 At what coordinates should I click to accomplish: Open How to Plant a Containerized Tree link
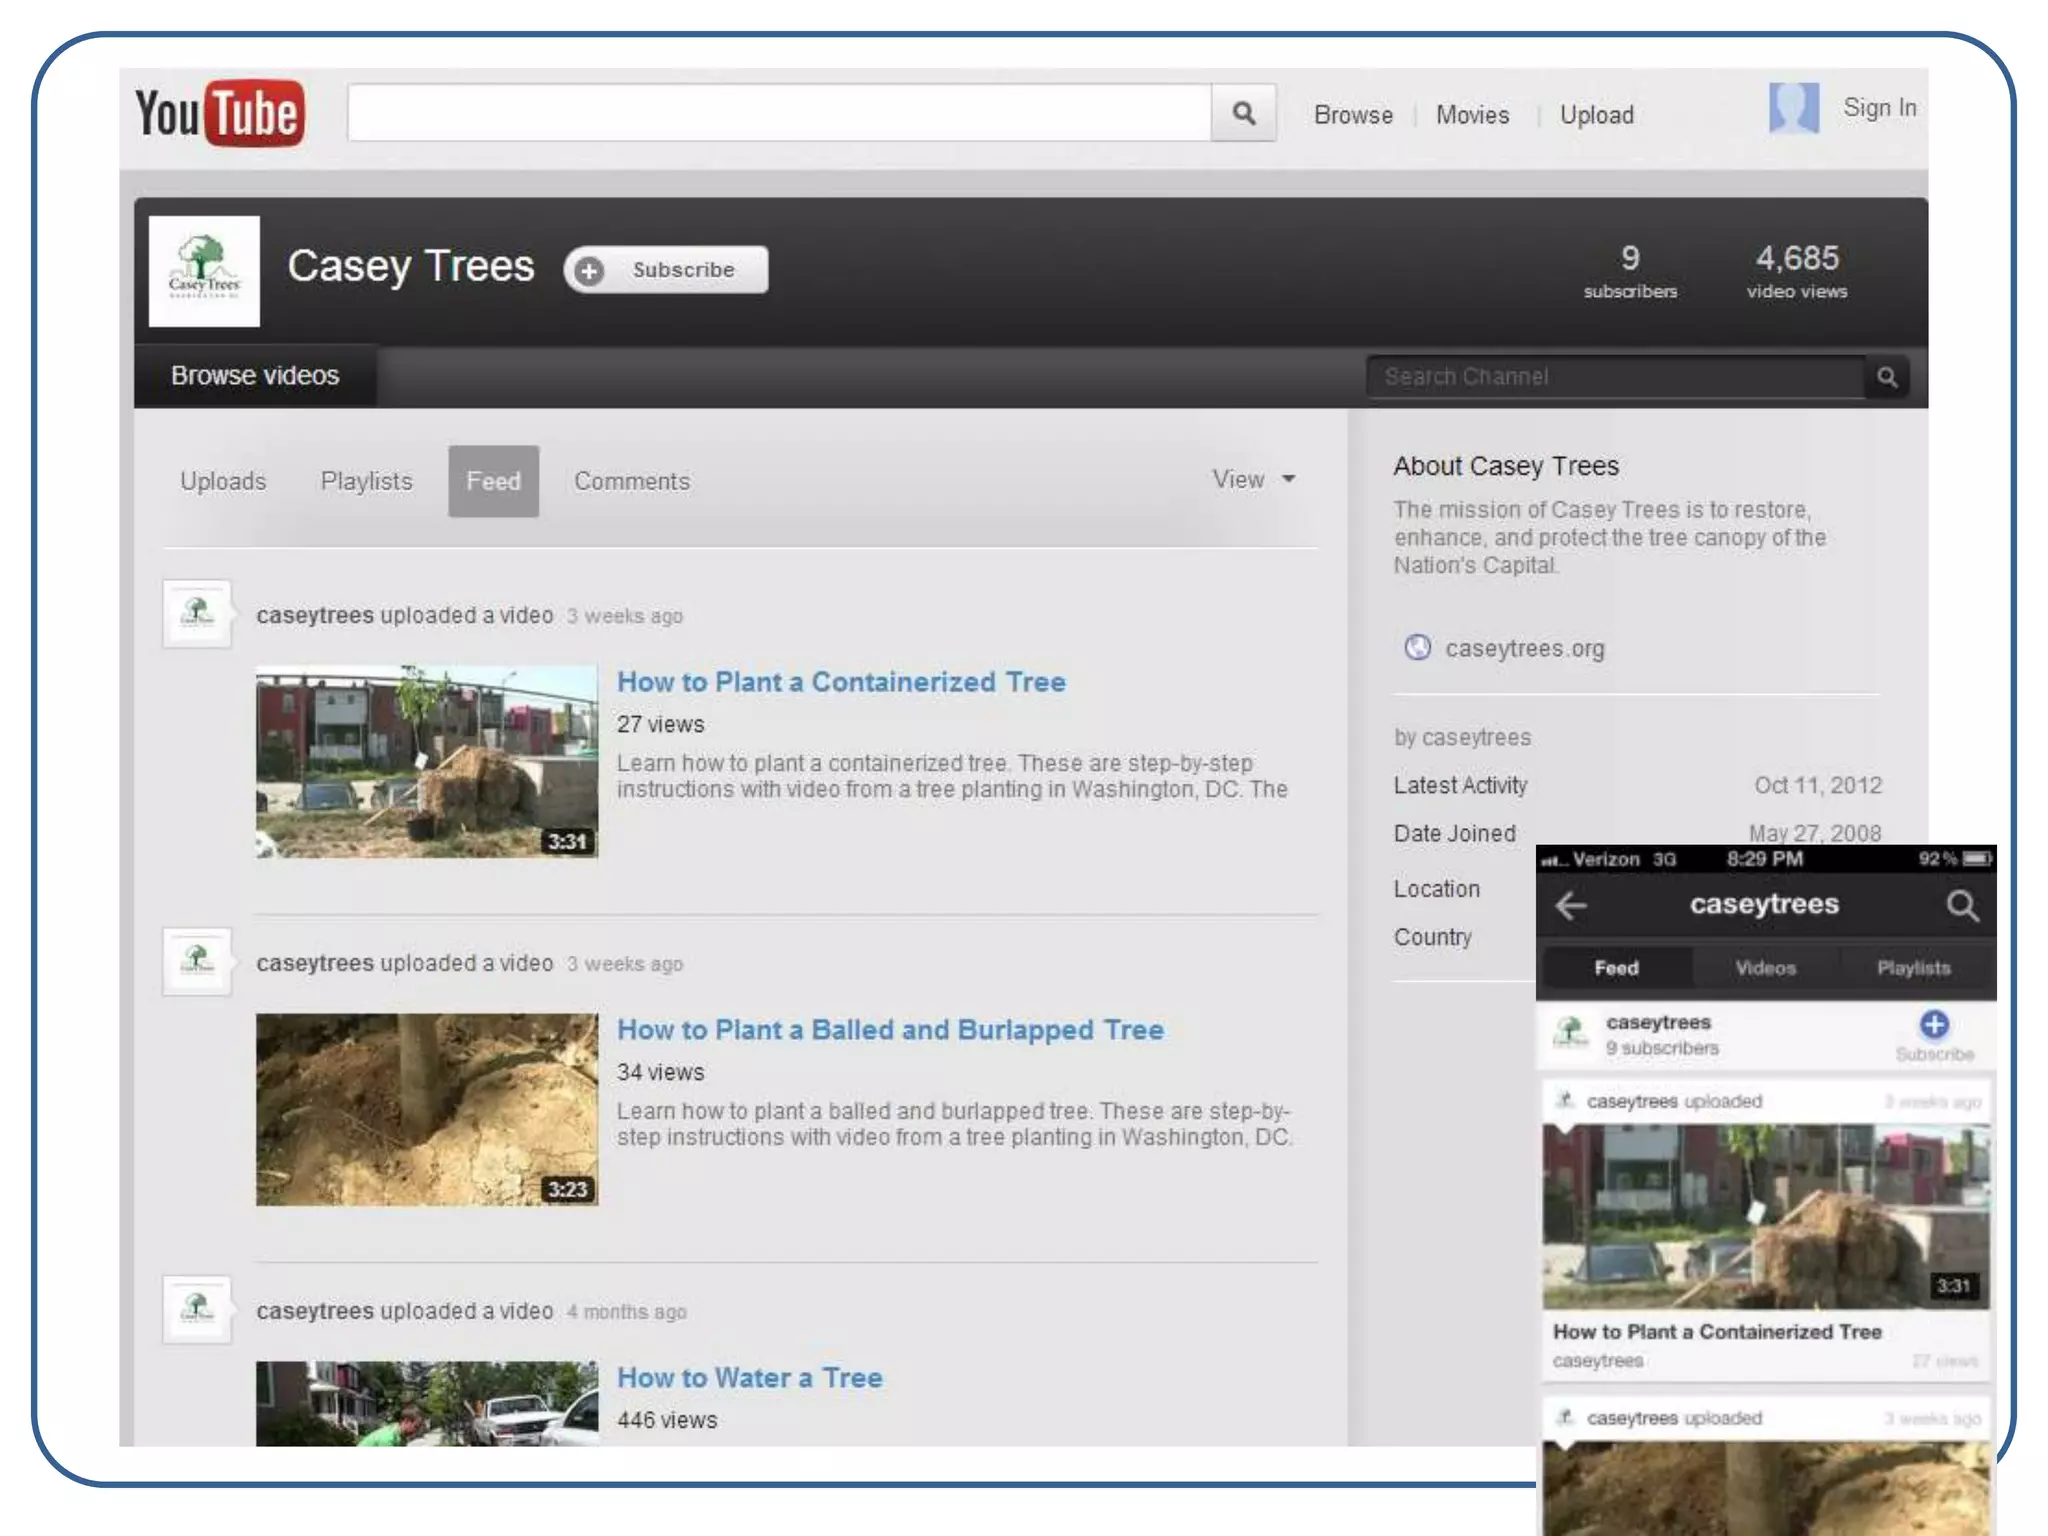840,682
